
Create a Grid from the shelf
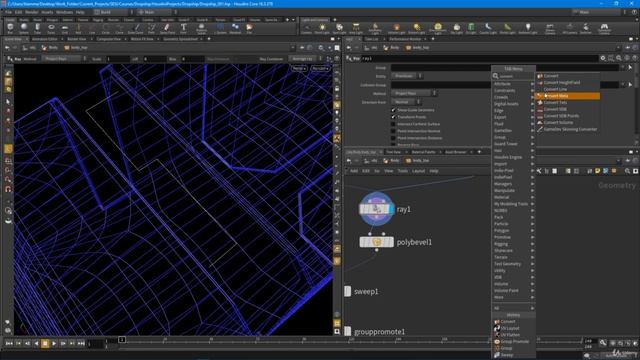click(64, 29)
